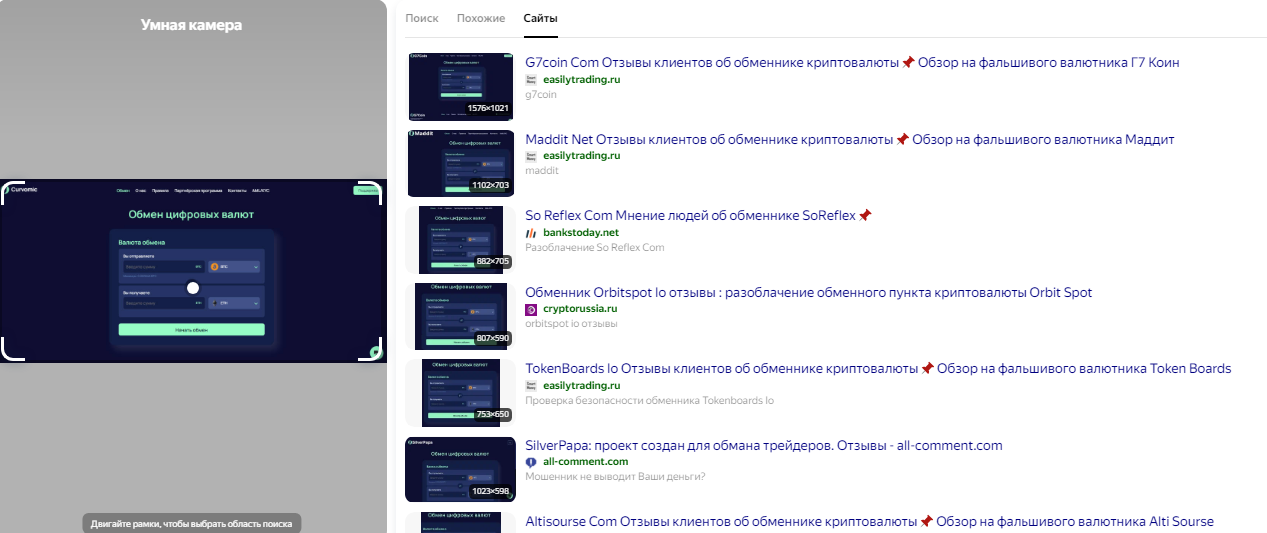1267x533 pixels.
Task: Click easilytrading.ru favicon in Maddit result
Action: tap(531, 156)
